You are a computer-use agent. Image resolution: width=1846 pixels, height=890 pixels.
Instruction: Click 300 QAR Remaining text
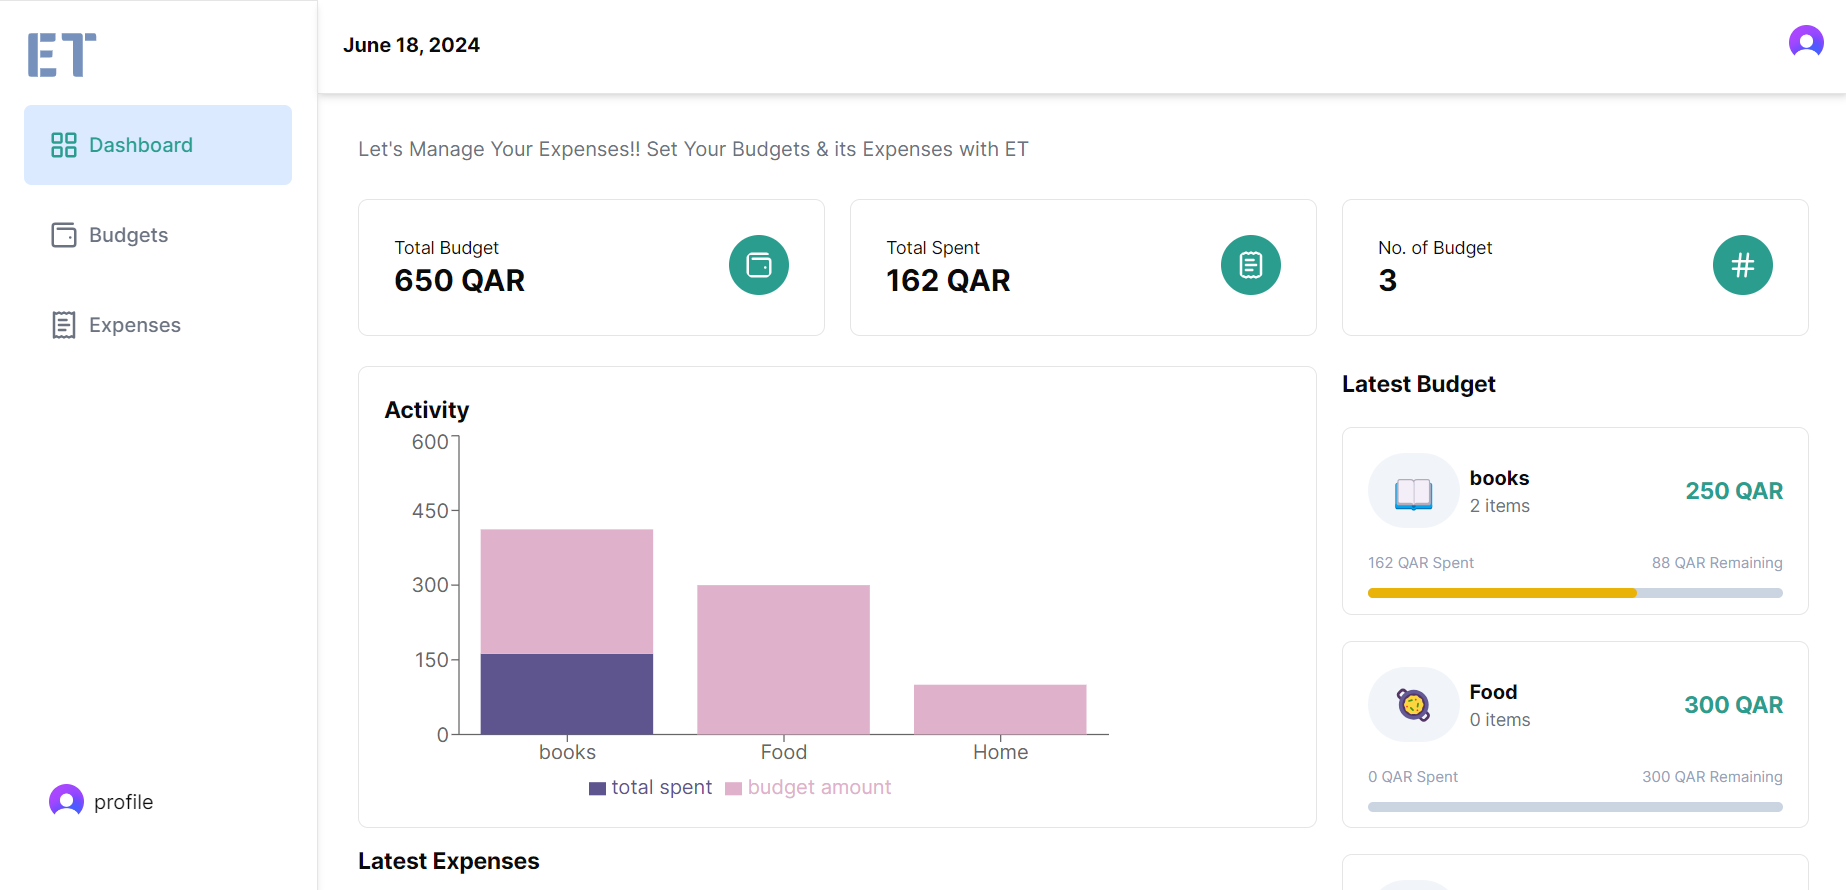click(x=1712, y=777)
